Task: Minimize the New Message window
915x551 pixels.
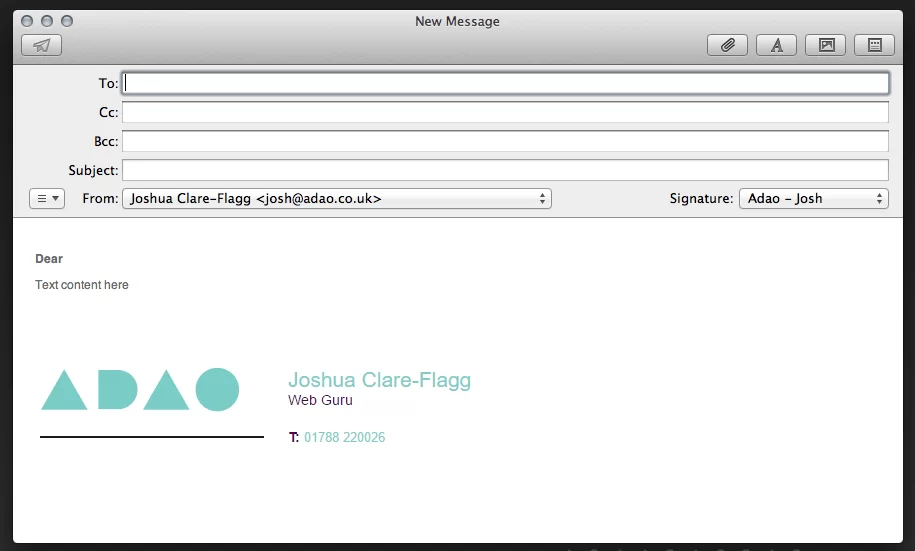Action: [x=47, y=21]
